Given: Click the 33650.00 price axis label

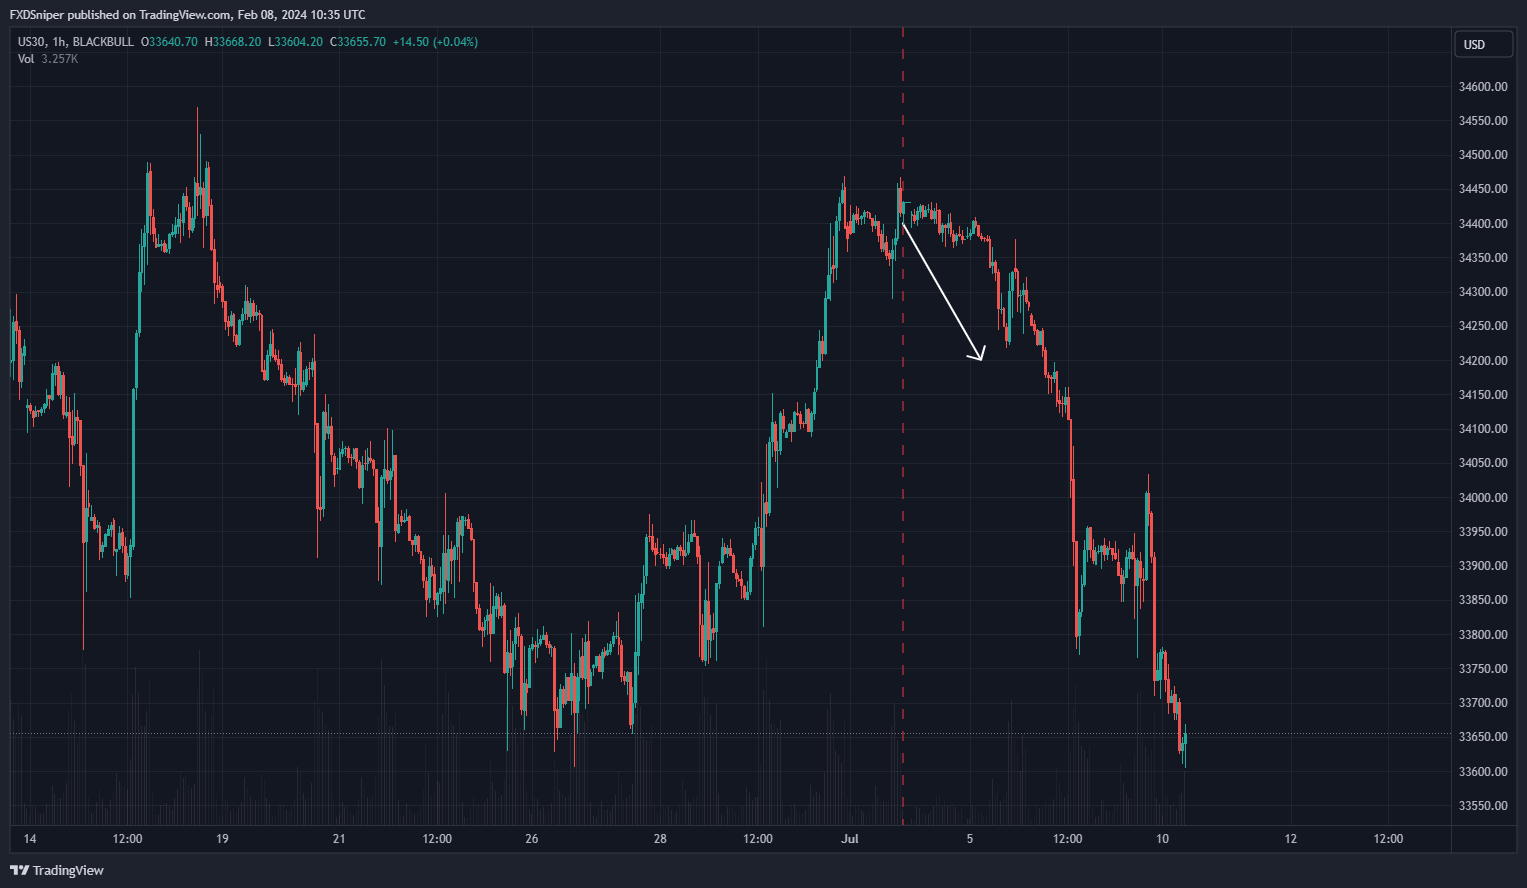Looking at the screenshot, I should (1483, 737).
